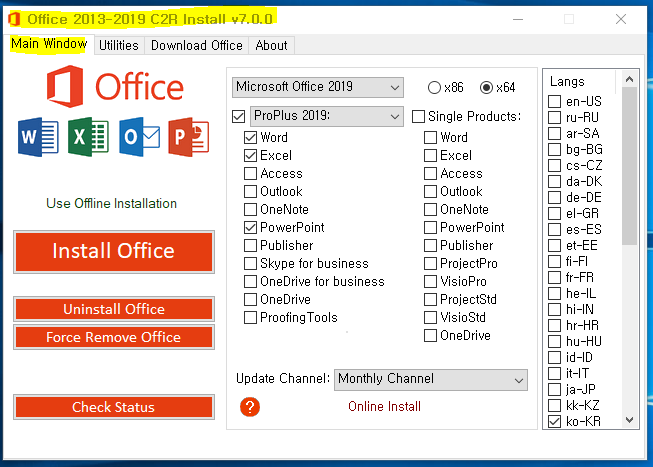The image size is (653, 467).
Task: Click the Langs list scrollbar thumb
Action: click(630, 167)
